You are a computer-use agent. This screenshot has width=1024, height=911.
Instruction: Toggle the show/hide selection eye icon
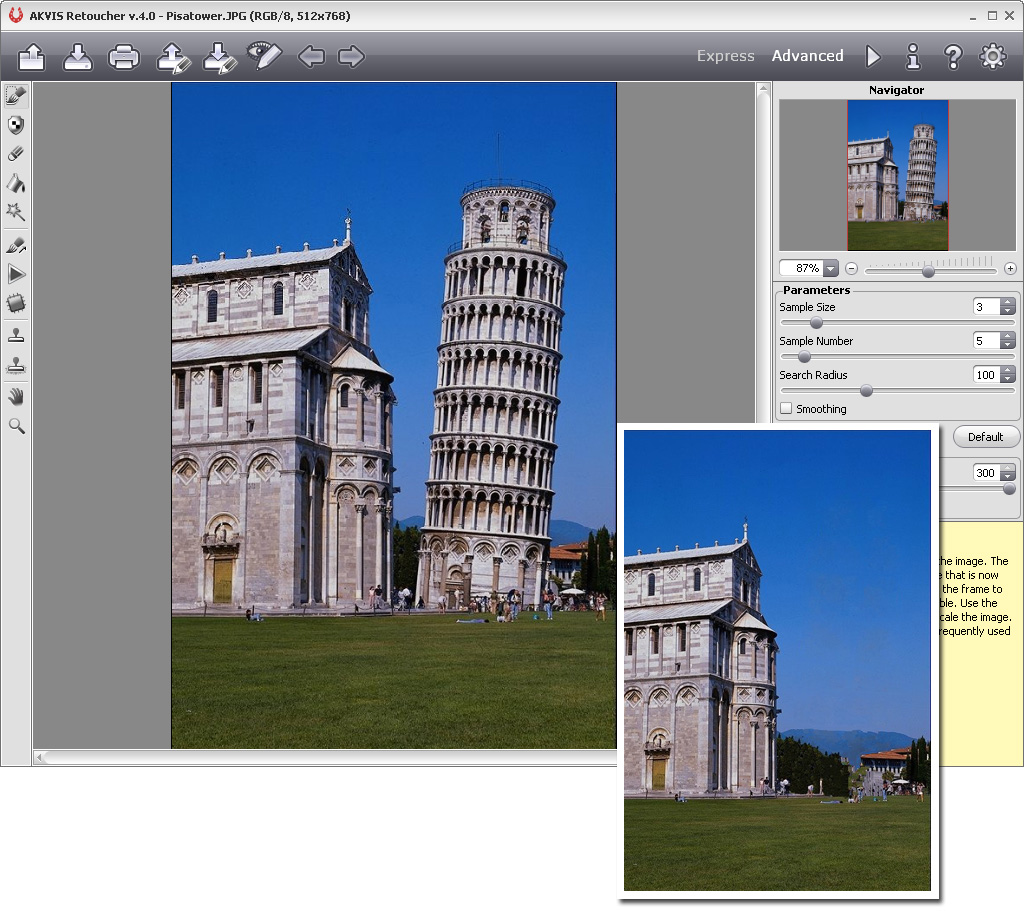(264, 56)
